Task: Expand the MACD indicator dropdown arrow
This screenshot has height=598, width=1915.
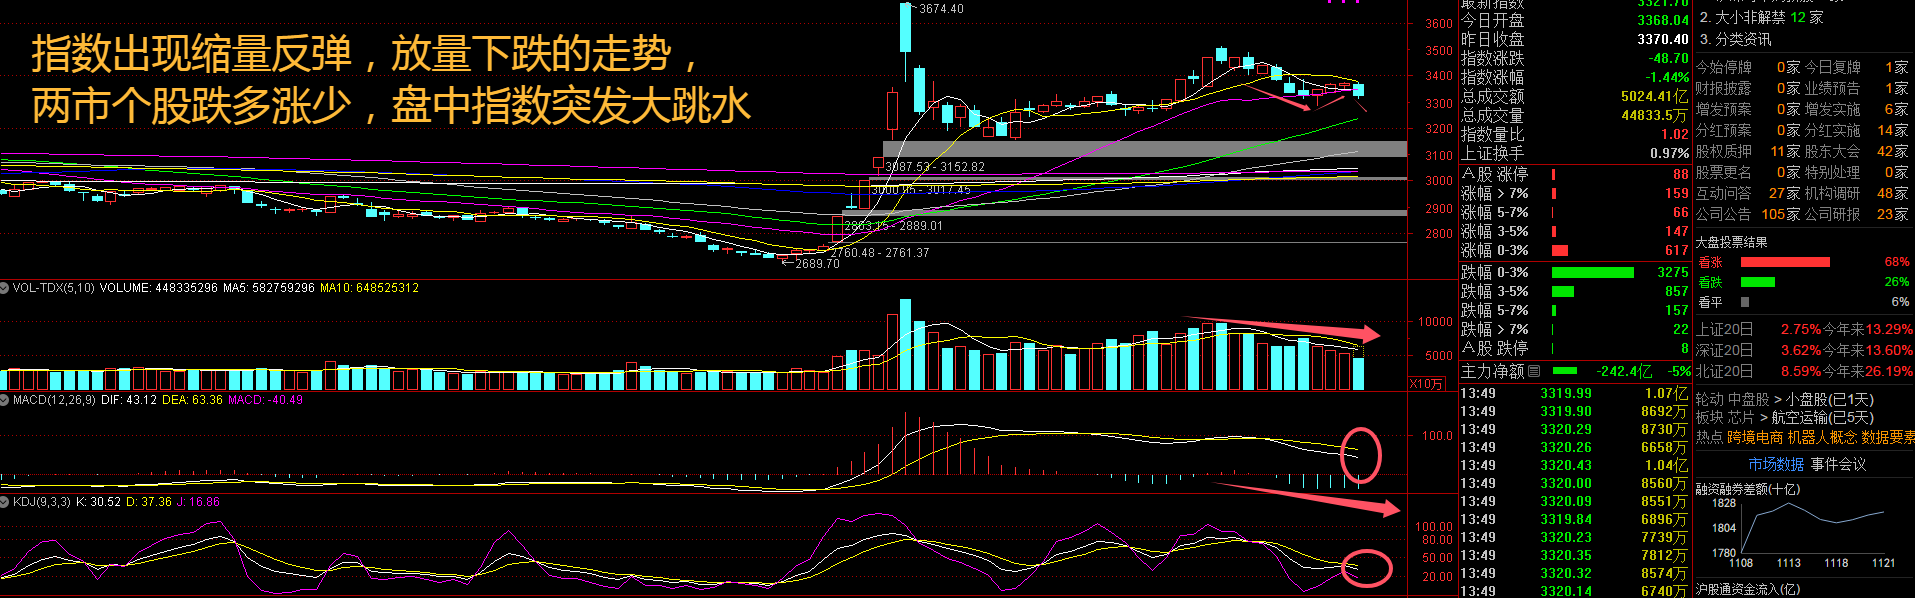Action: (x=5, y=400)
